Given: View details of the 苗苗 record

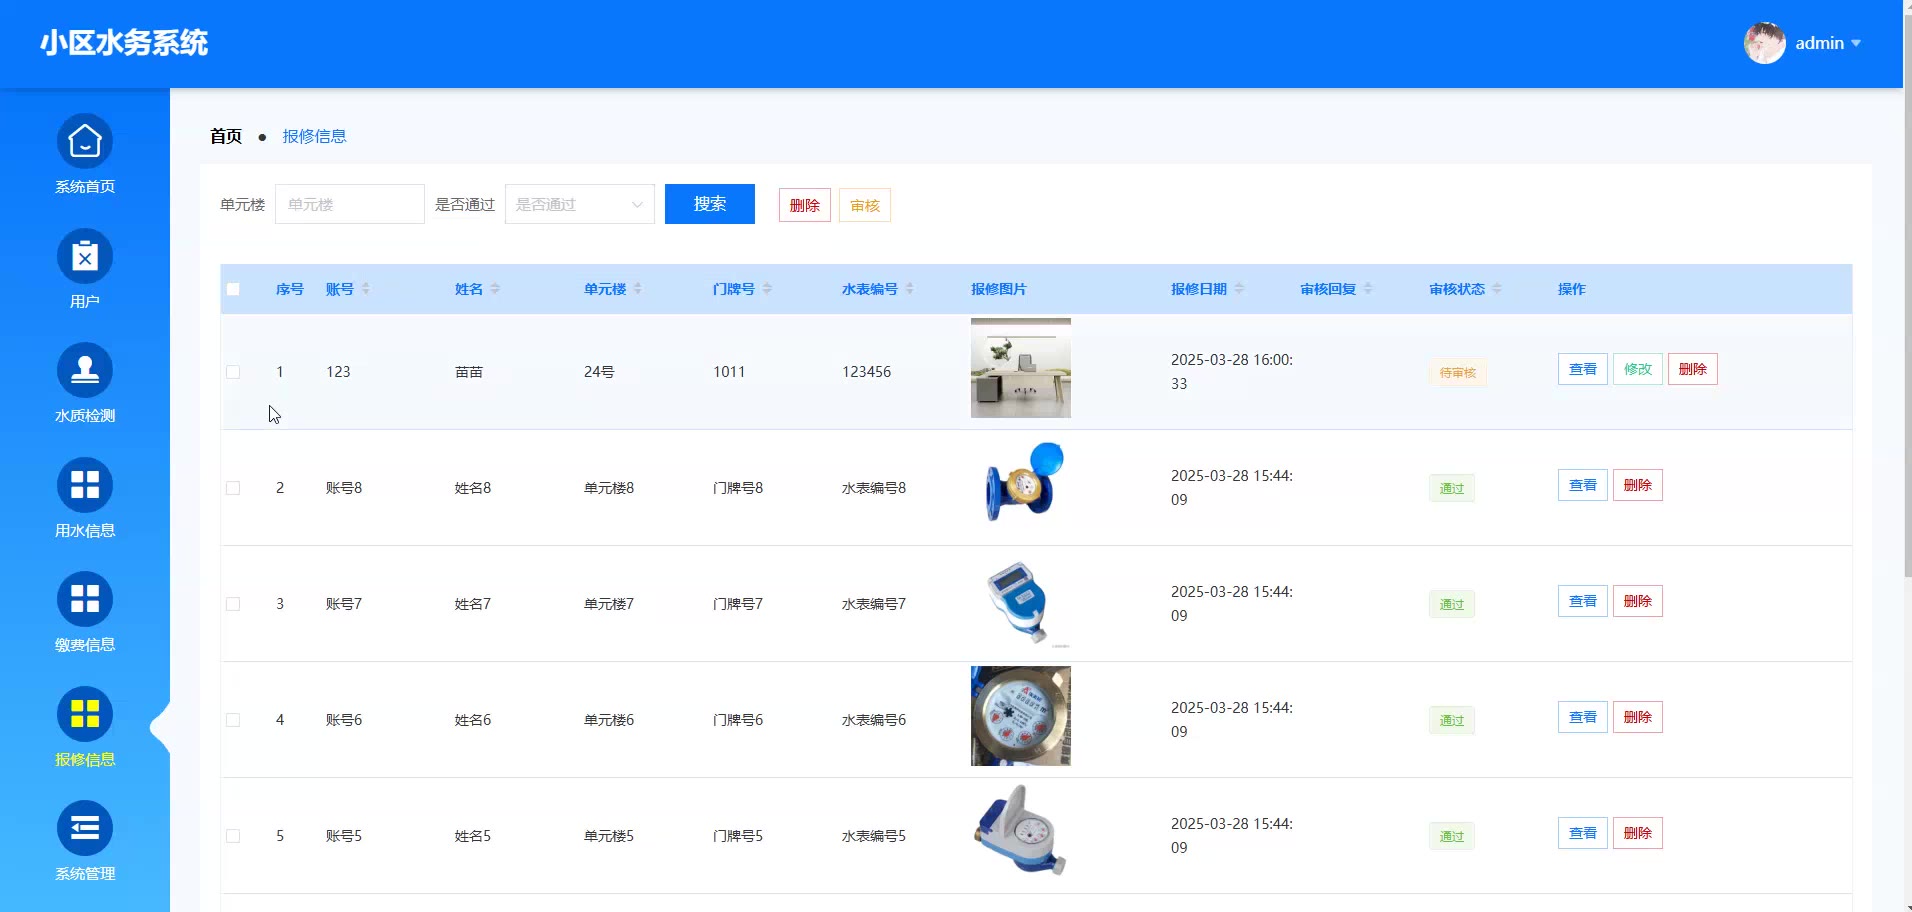Looking at the screenshot, I should (x=1583, y=369).
